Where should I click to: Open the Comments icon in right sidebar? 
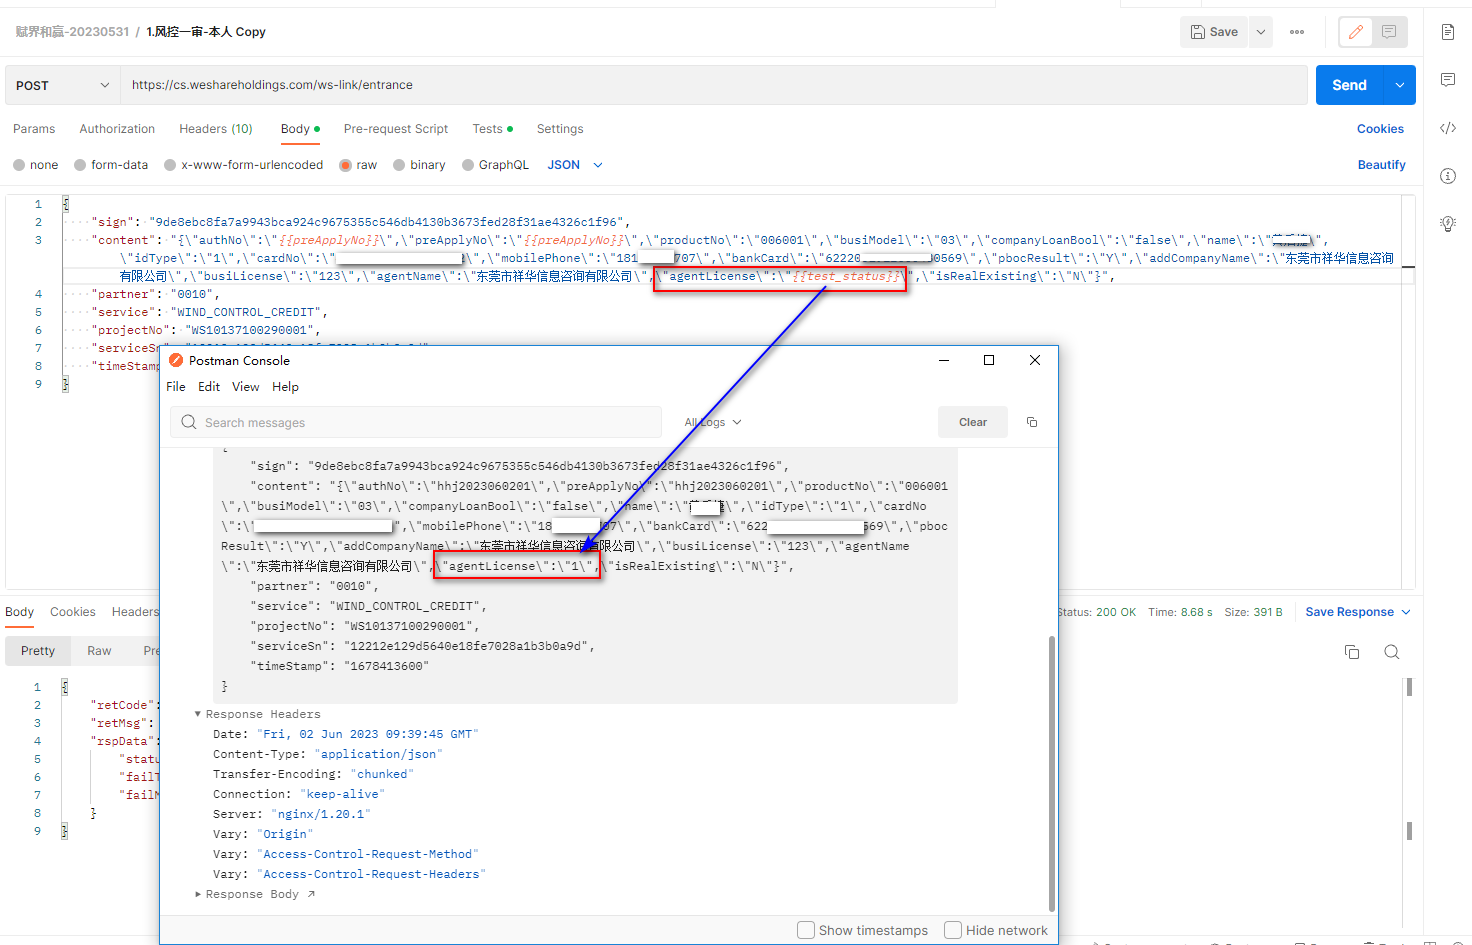click(1448, 79)
